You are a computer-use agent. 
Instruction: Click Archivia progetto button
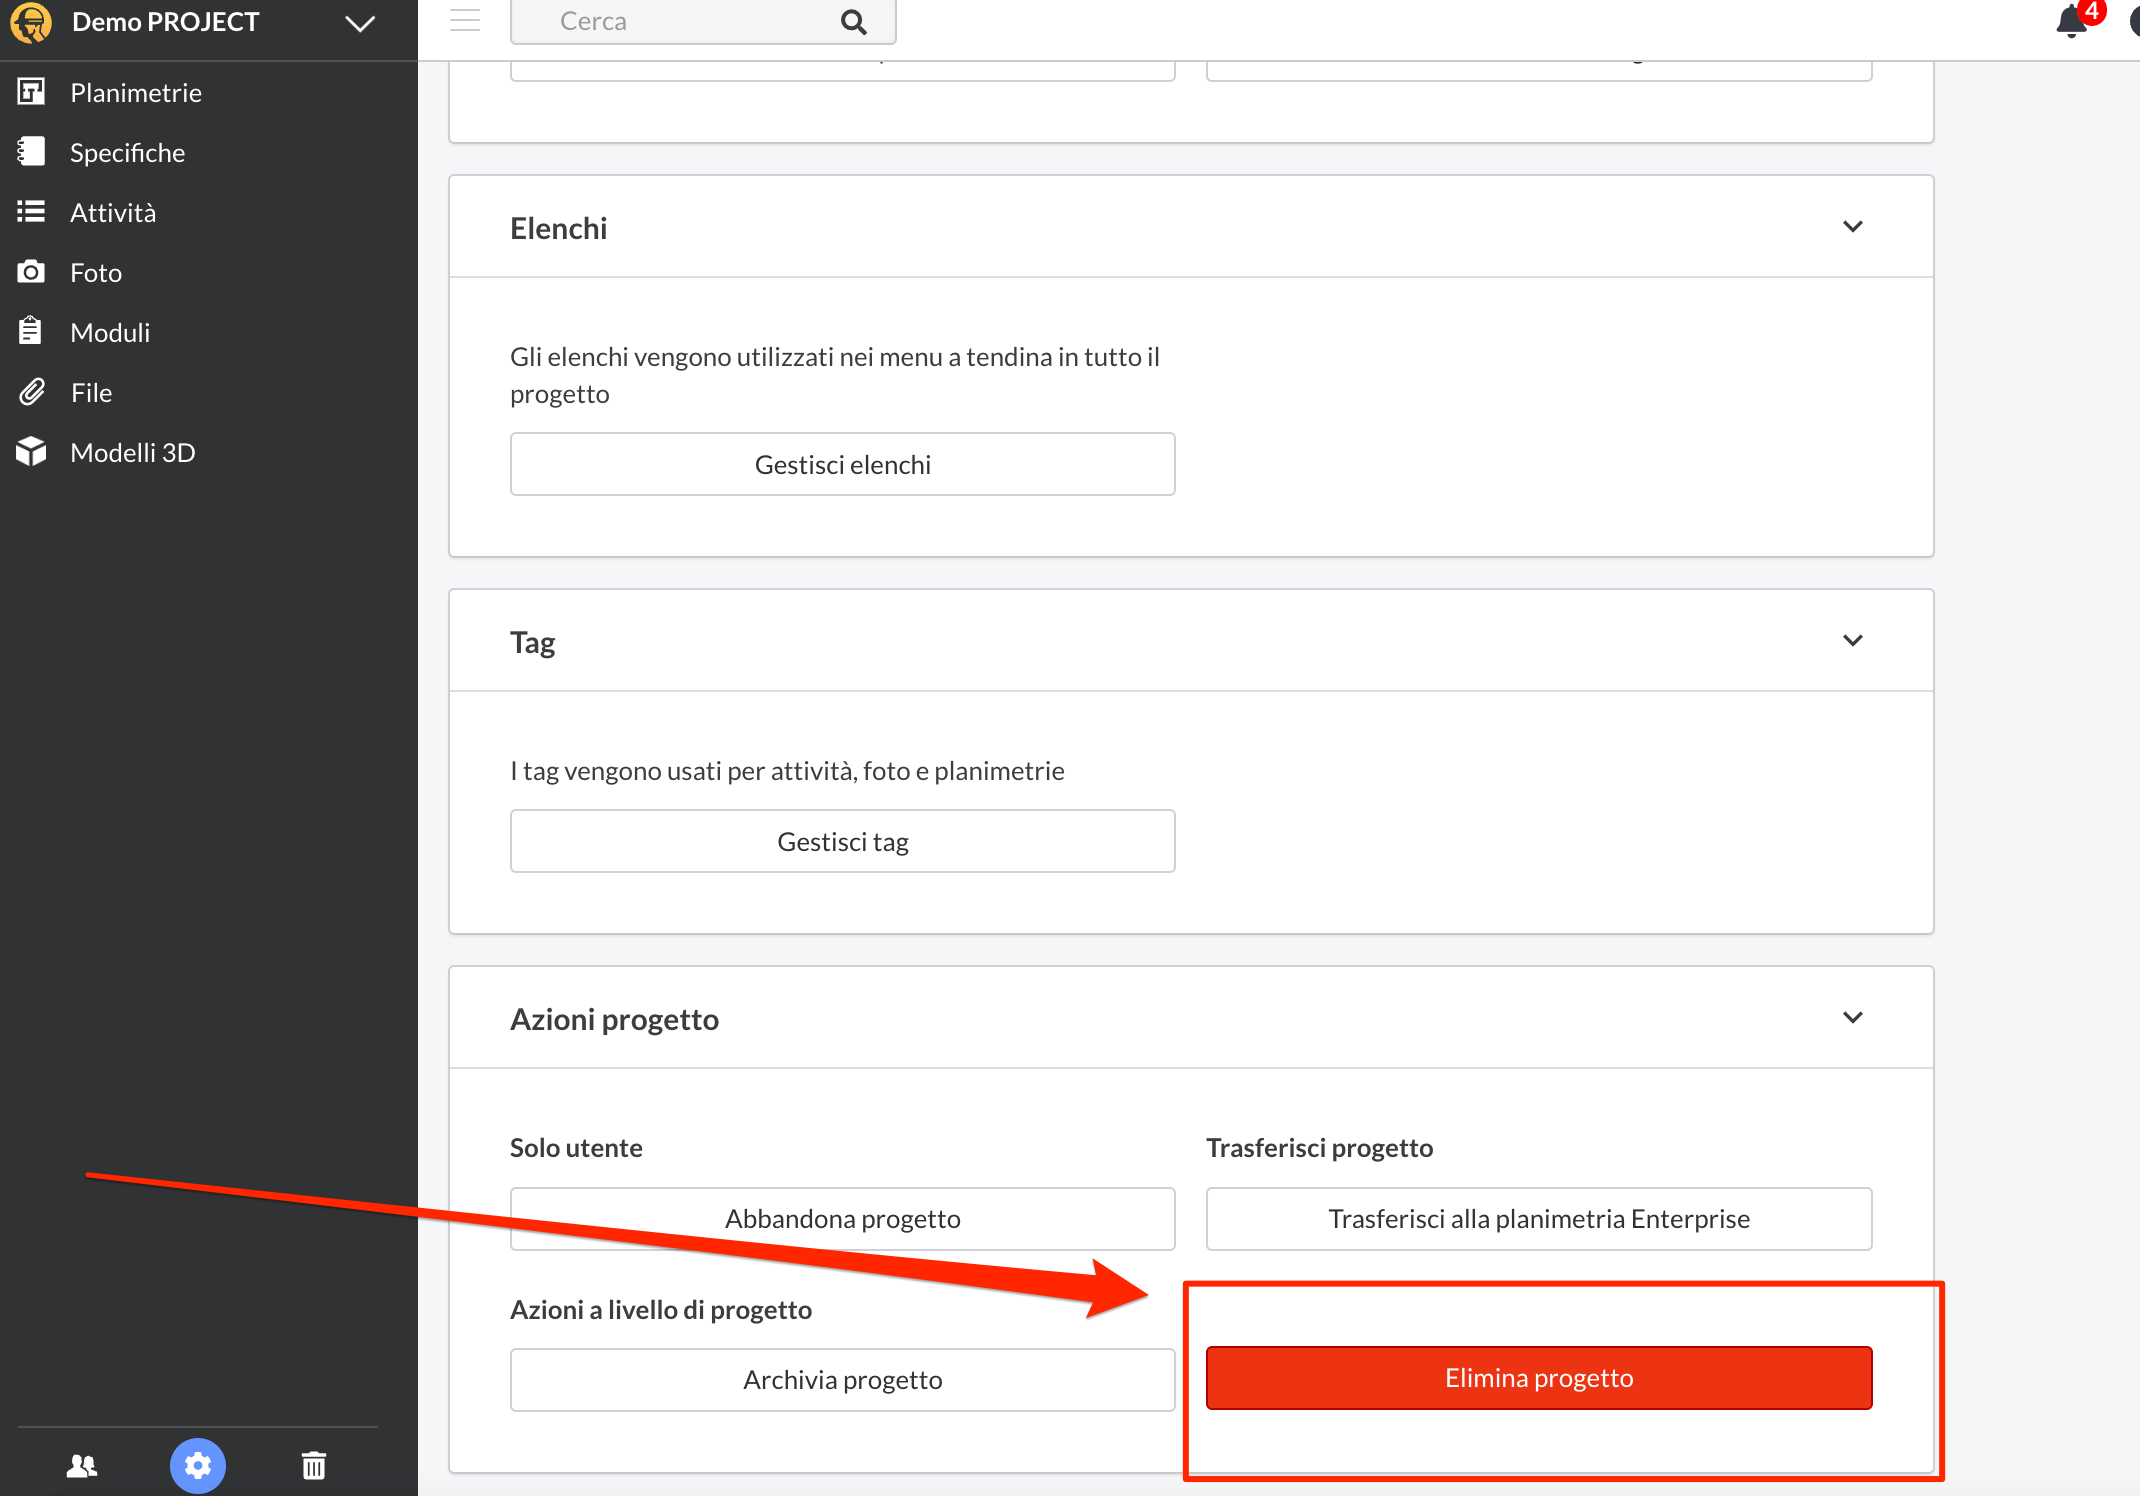842,1380
